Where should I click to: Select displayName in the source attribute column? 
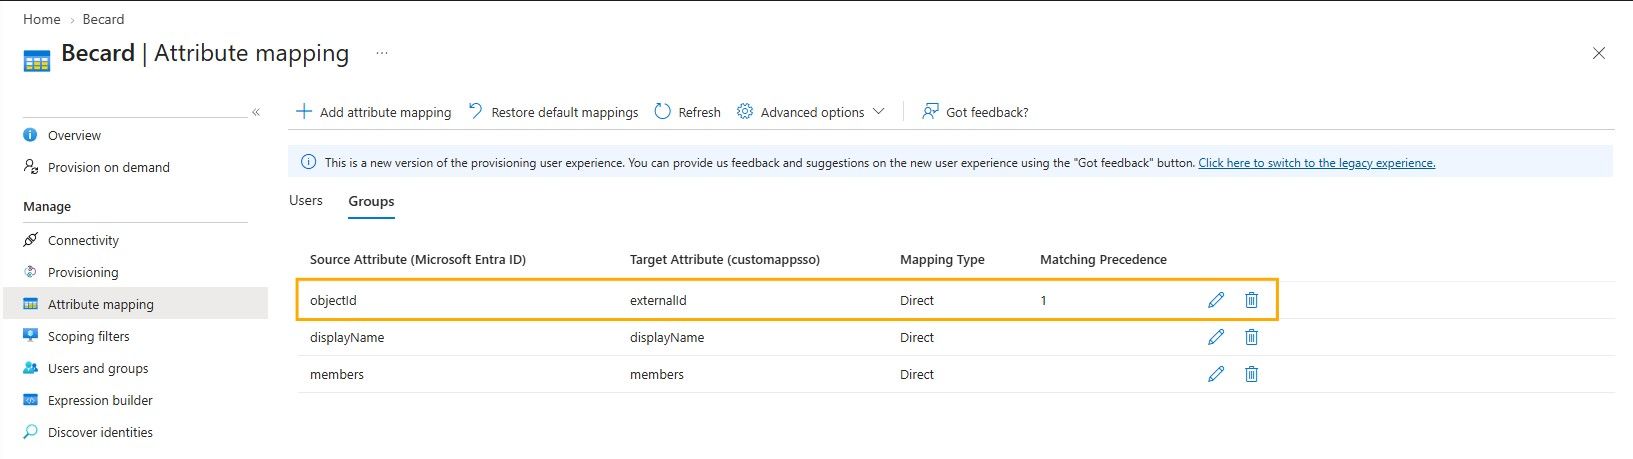click(x=347, y=337)
